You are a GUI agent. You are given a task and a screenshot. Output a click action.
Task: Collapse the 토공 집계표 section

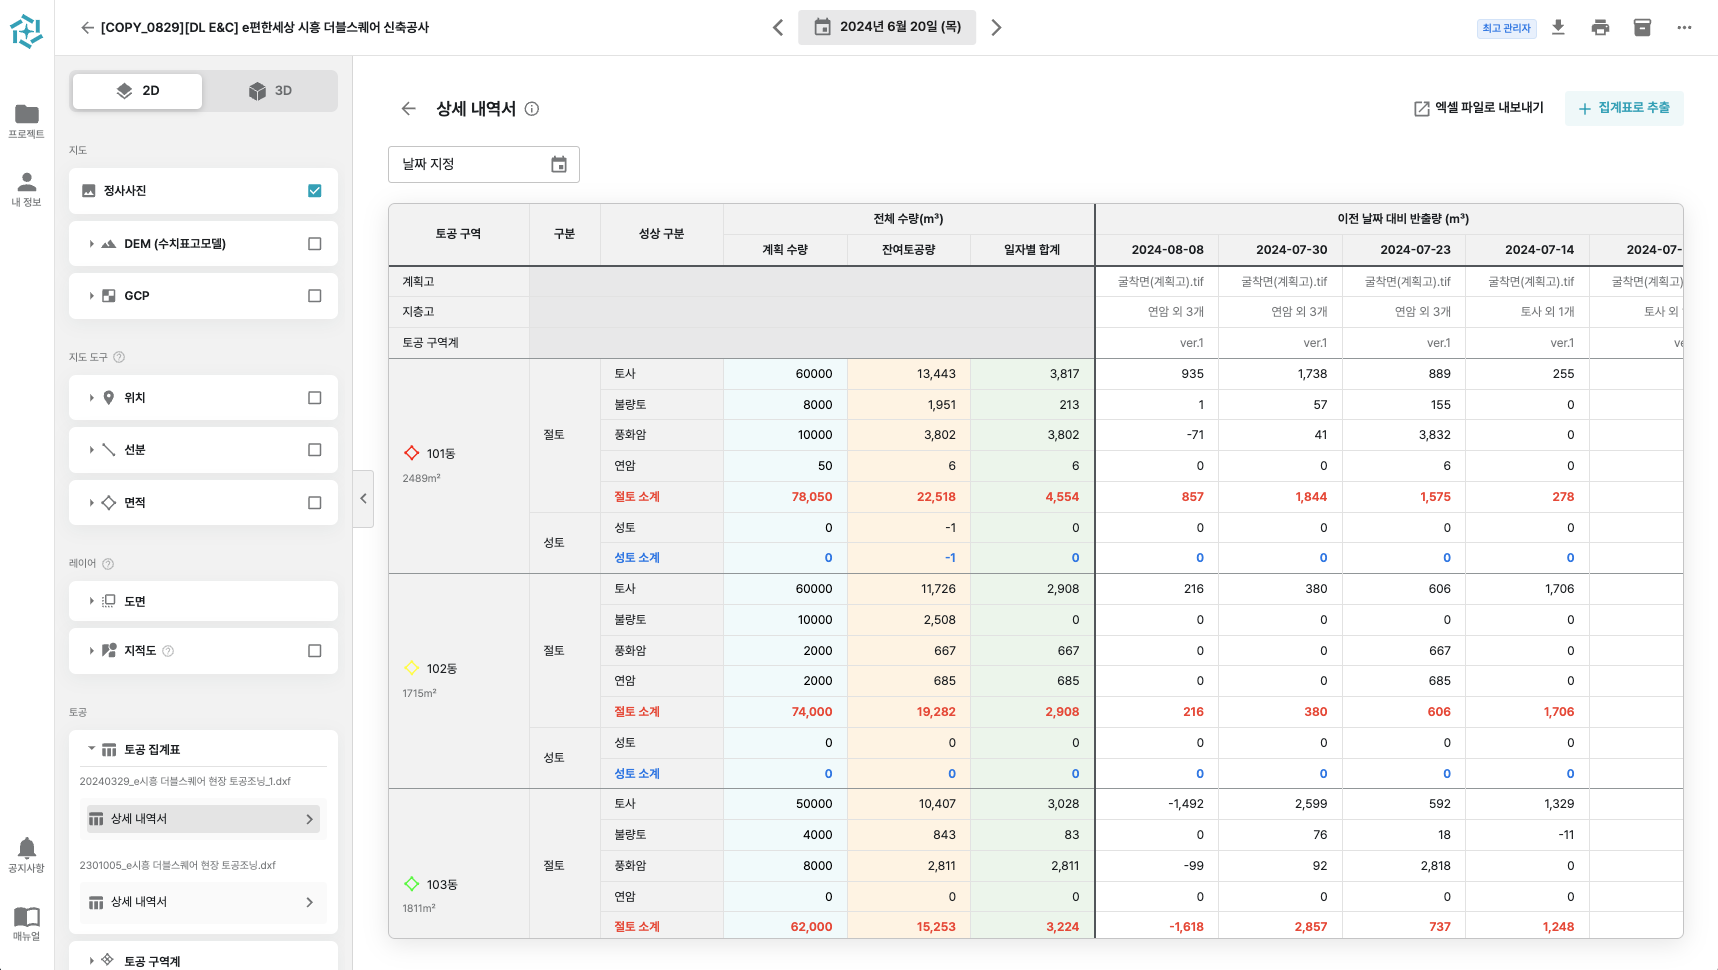[91, 748]
